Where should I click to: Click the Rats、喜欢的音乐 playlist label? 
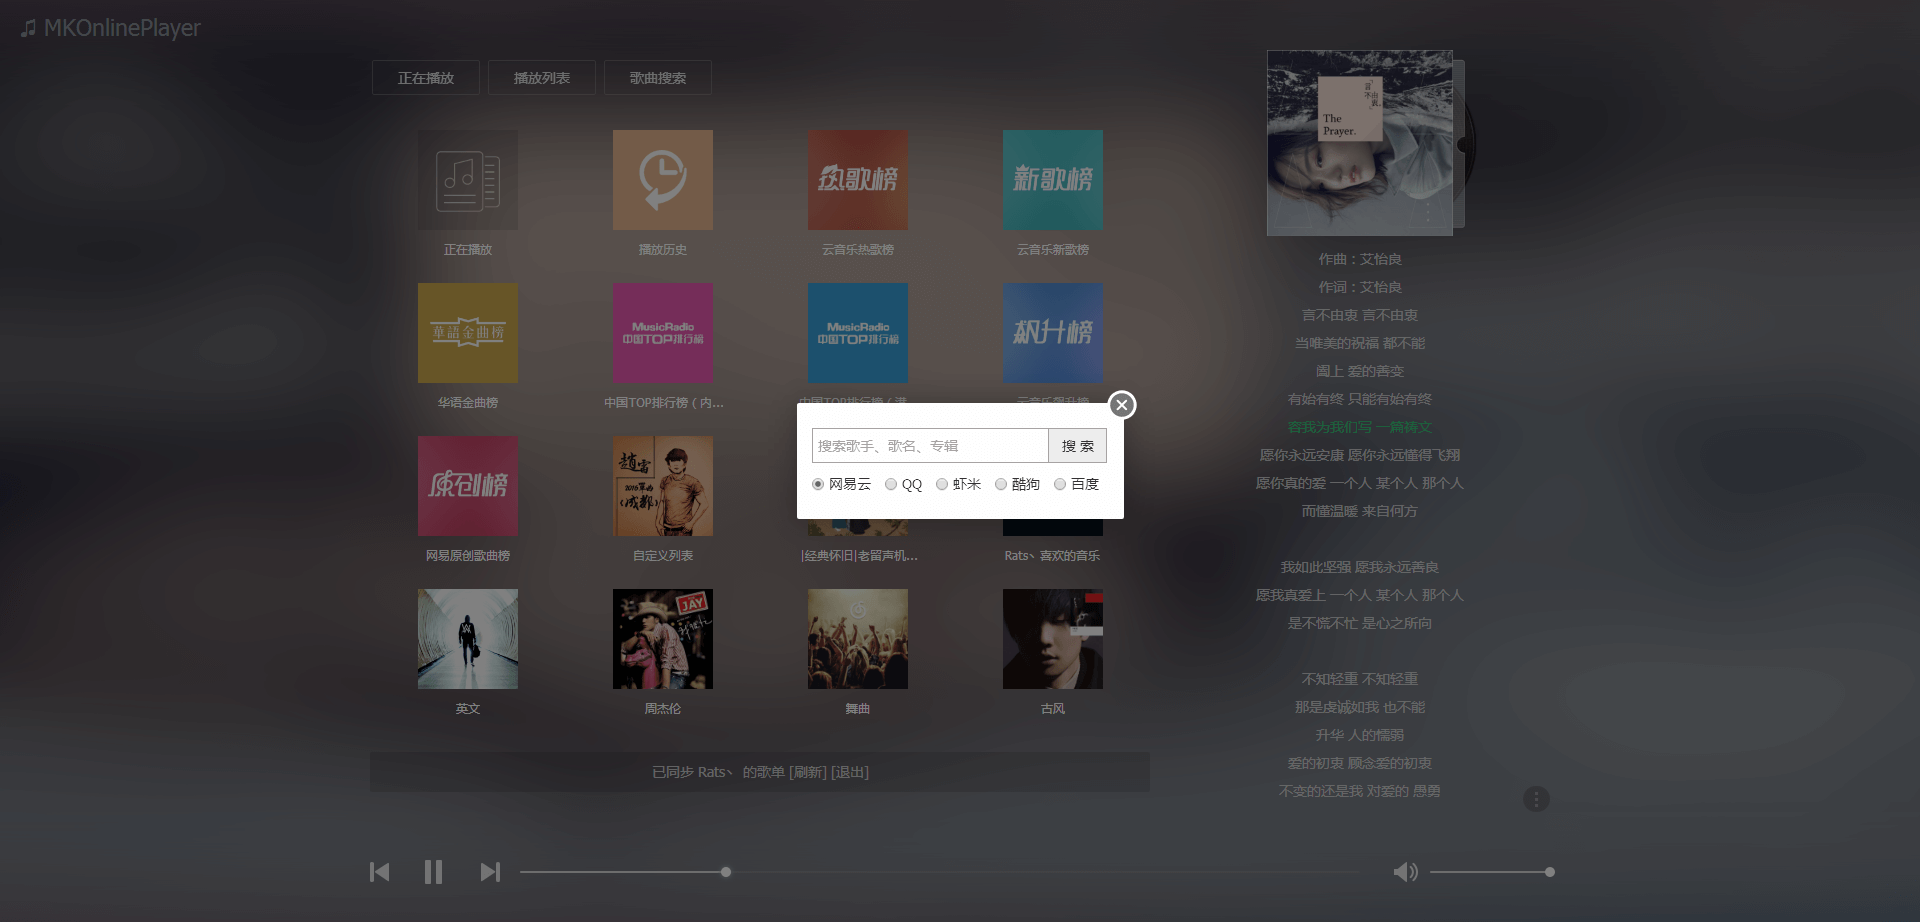[1052, 556]
